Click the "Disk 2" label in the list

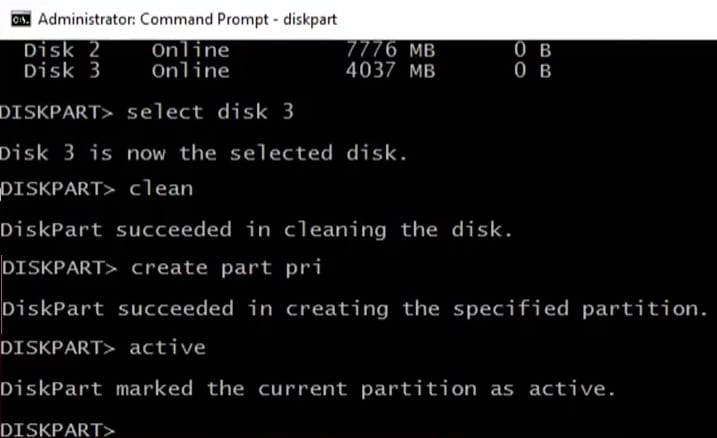[x=60, y=49]
